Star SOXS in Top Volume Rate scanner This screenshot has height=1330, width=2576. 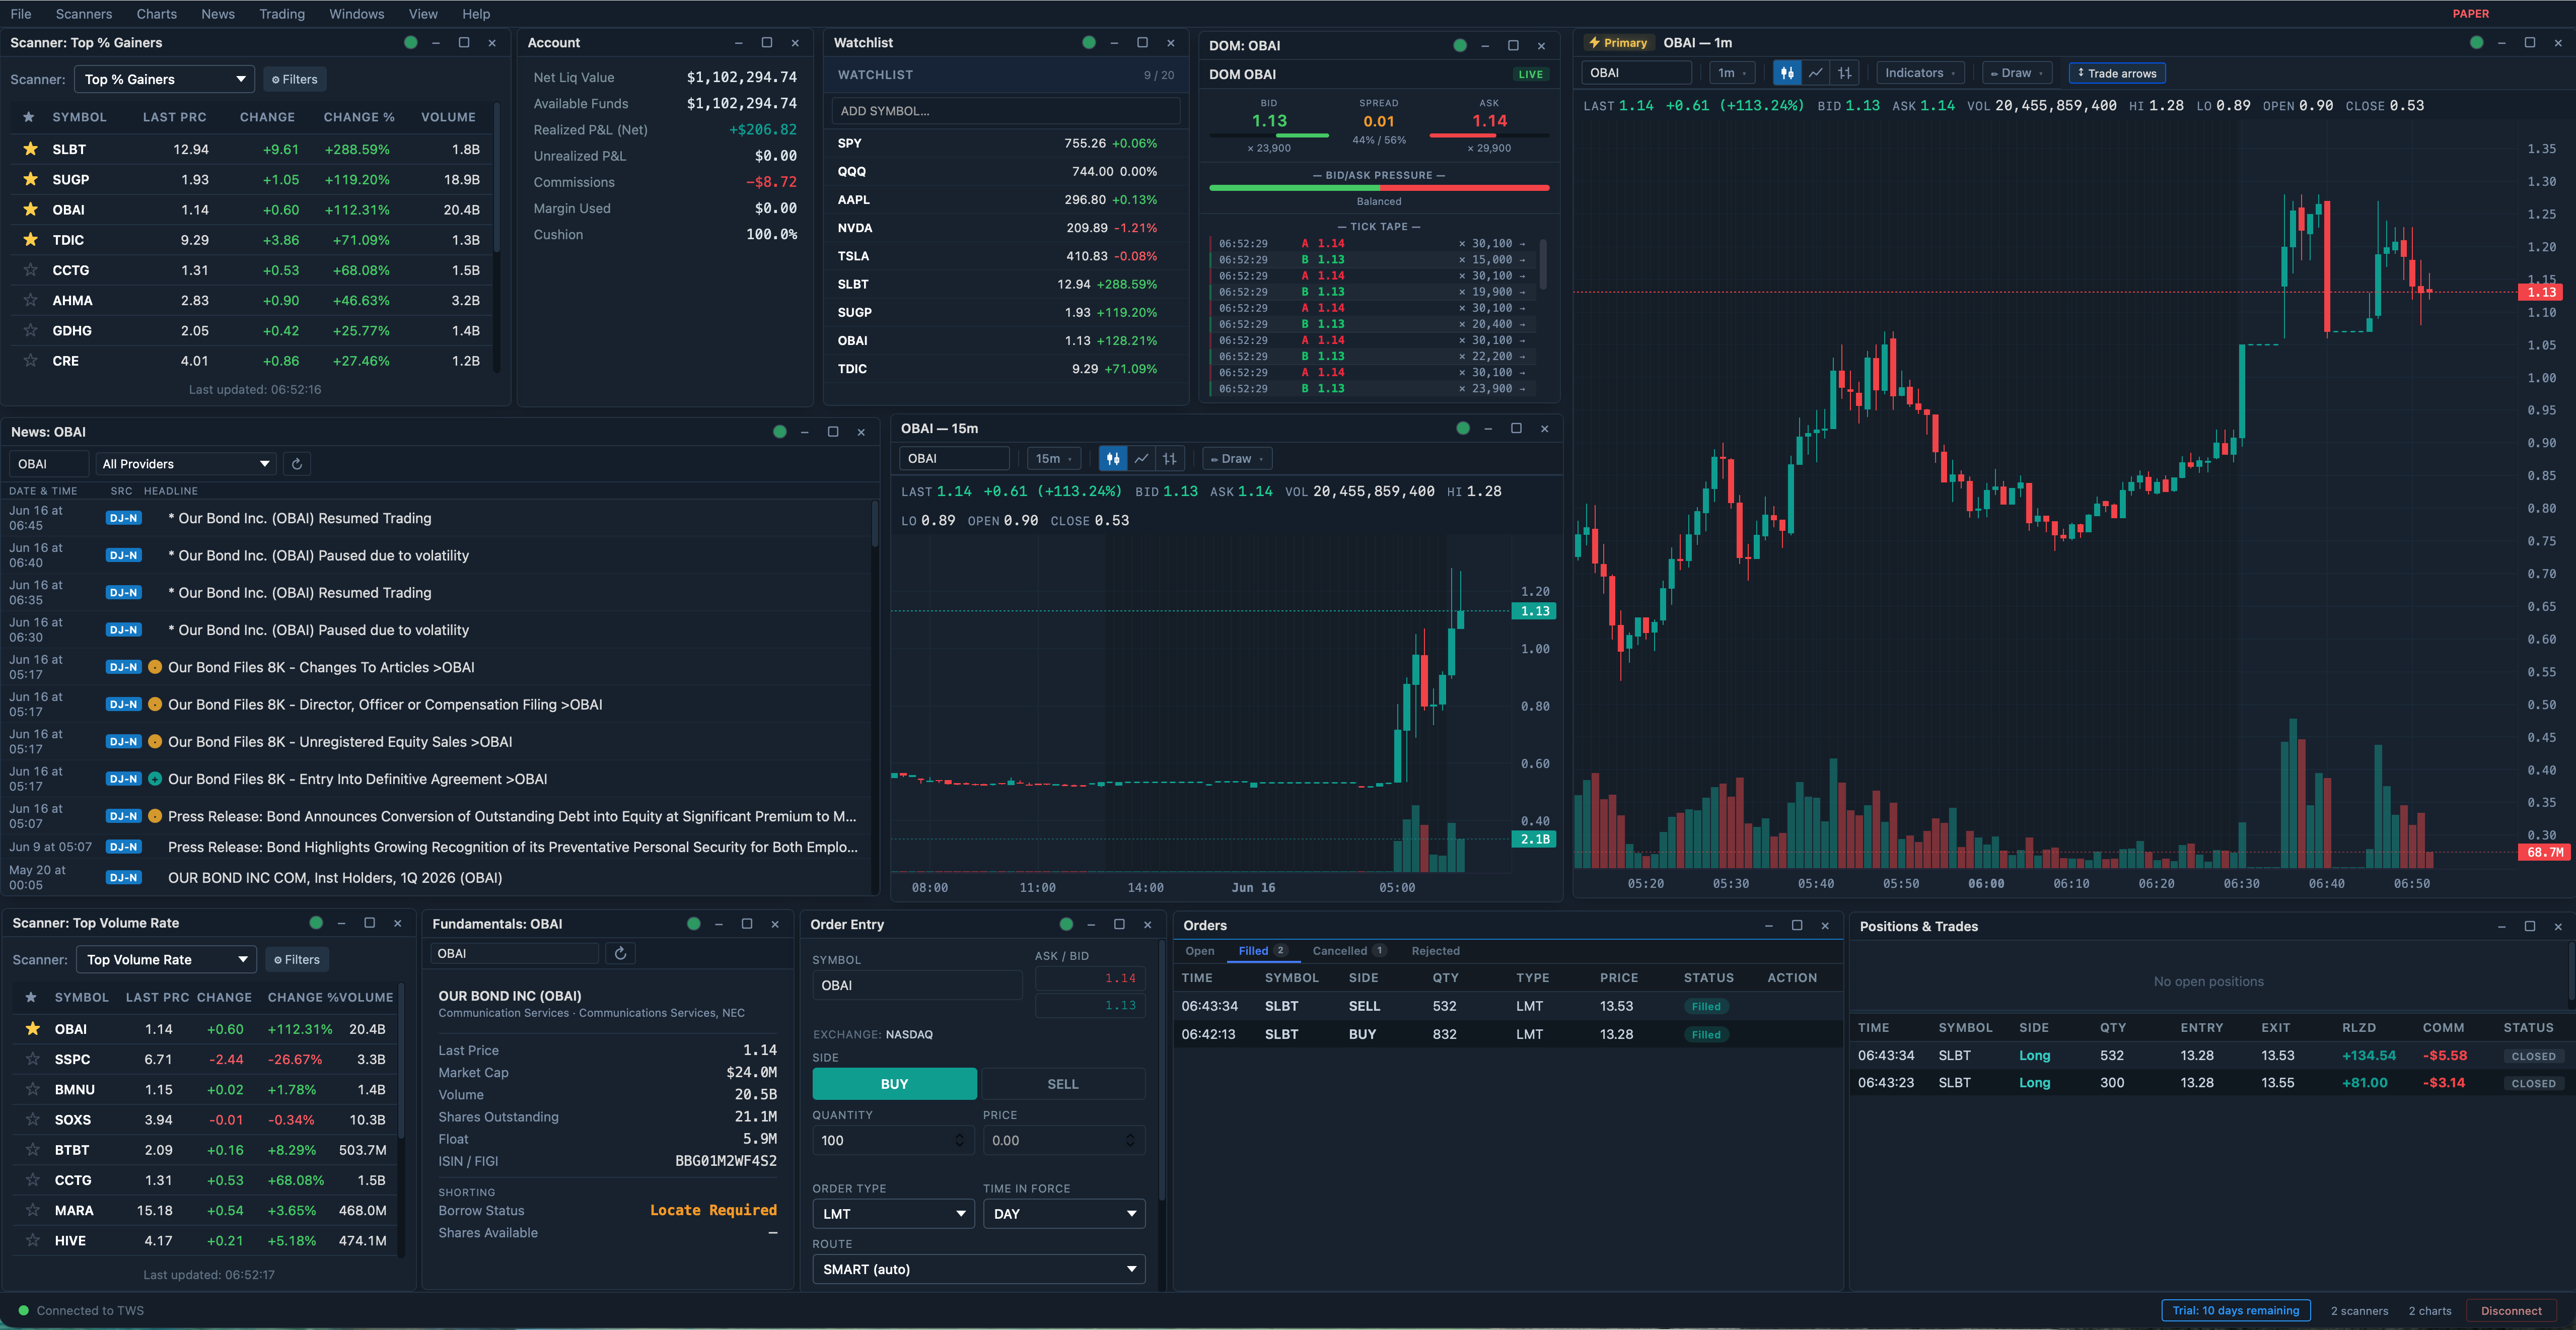33,1119
